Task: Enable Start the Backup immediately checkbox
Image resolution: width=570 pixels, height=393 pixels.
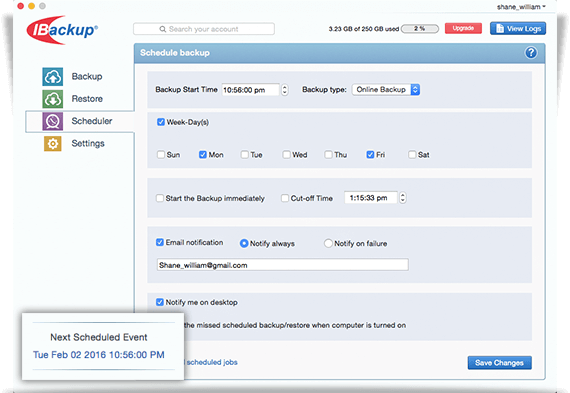Action: pyautogui.click(x=160, y=198)
